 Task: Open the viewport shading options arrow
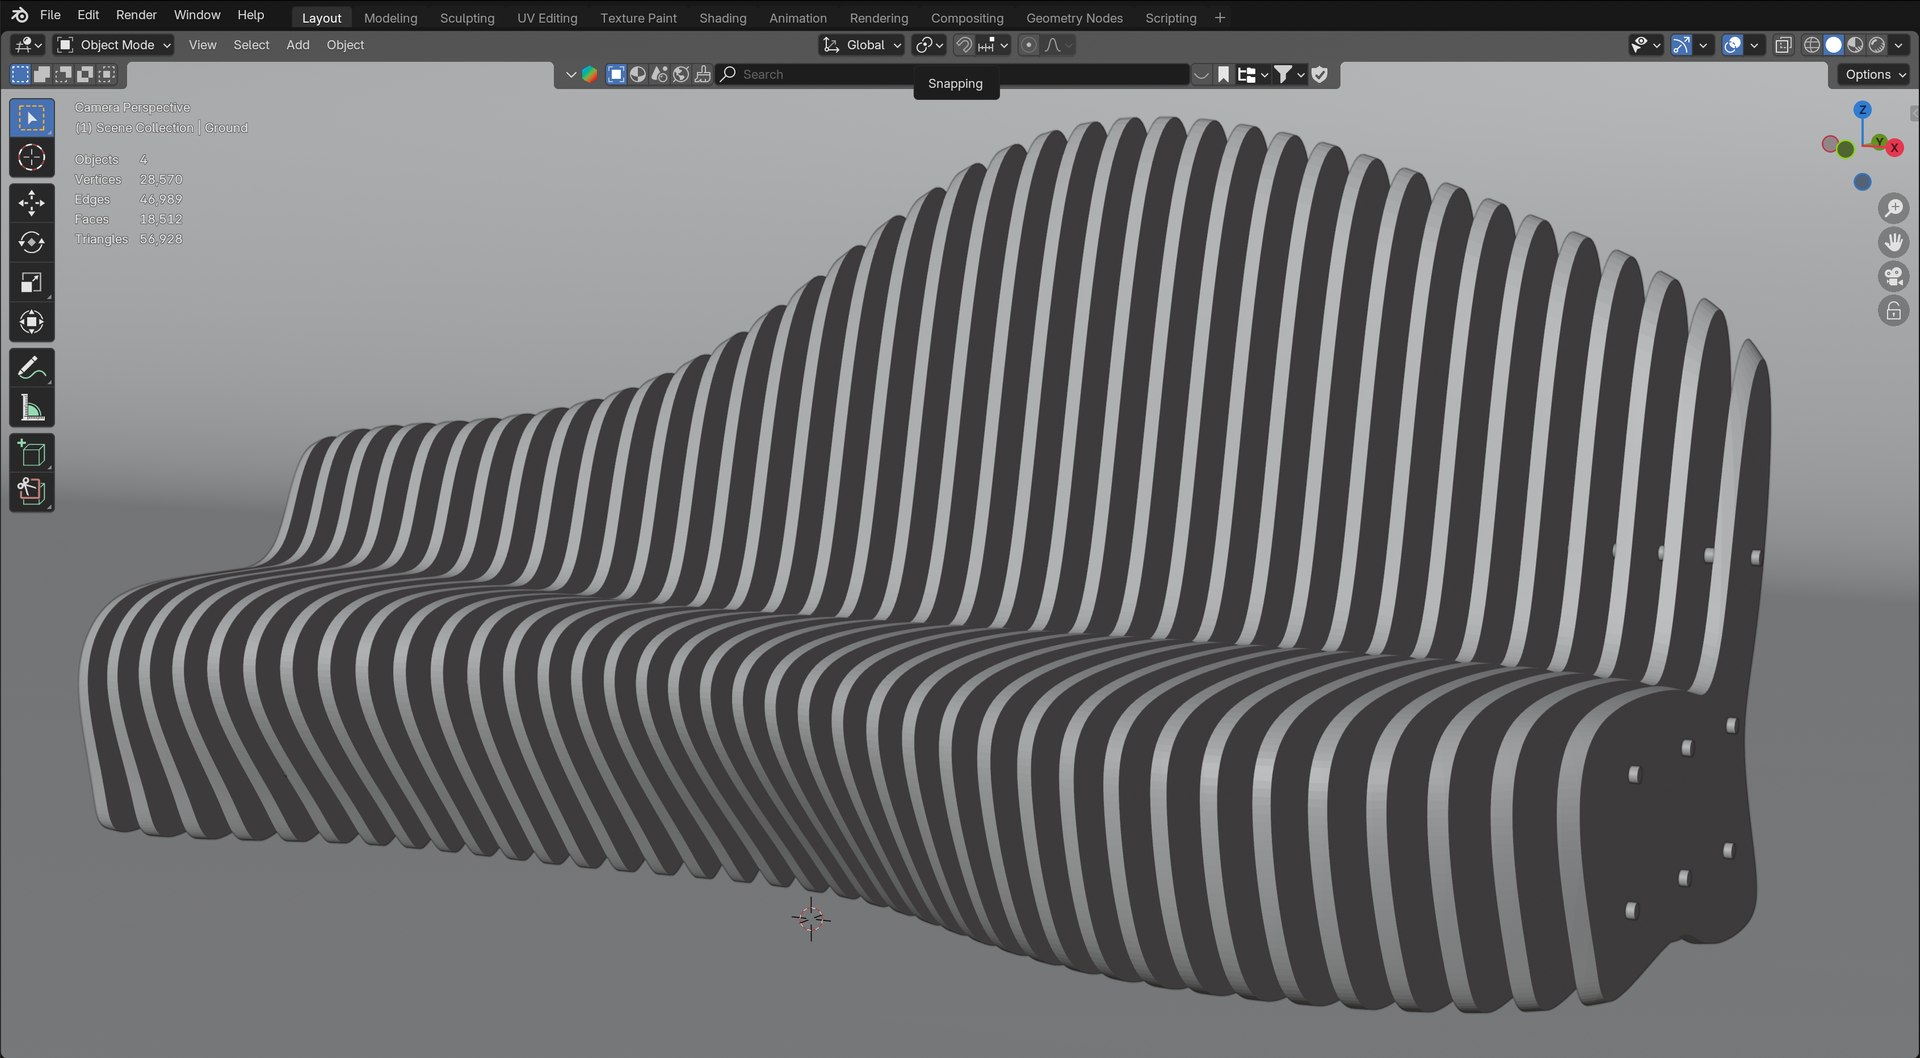(x=1898, y=45)
